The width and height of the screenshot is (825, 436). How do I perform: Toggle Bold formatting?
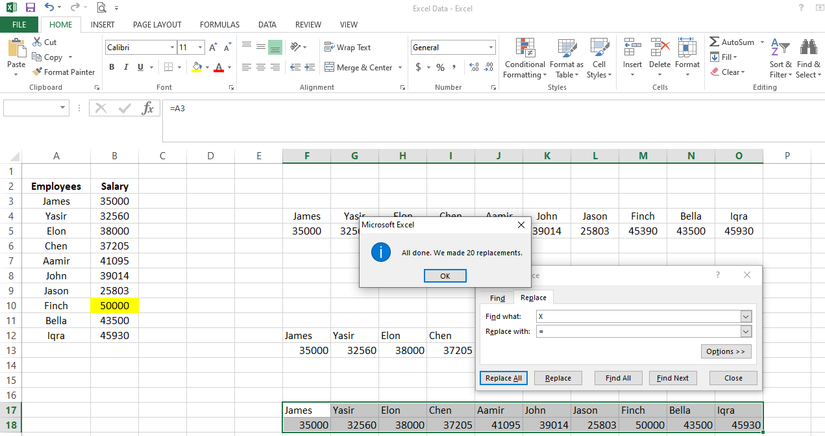point(111,67)
